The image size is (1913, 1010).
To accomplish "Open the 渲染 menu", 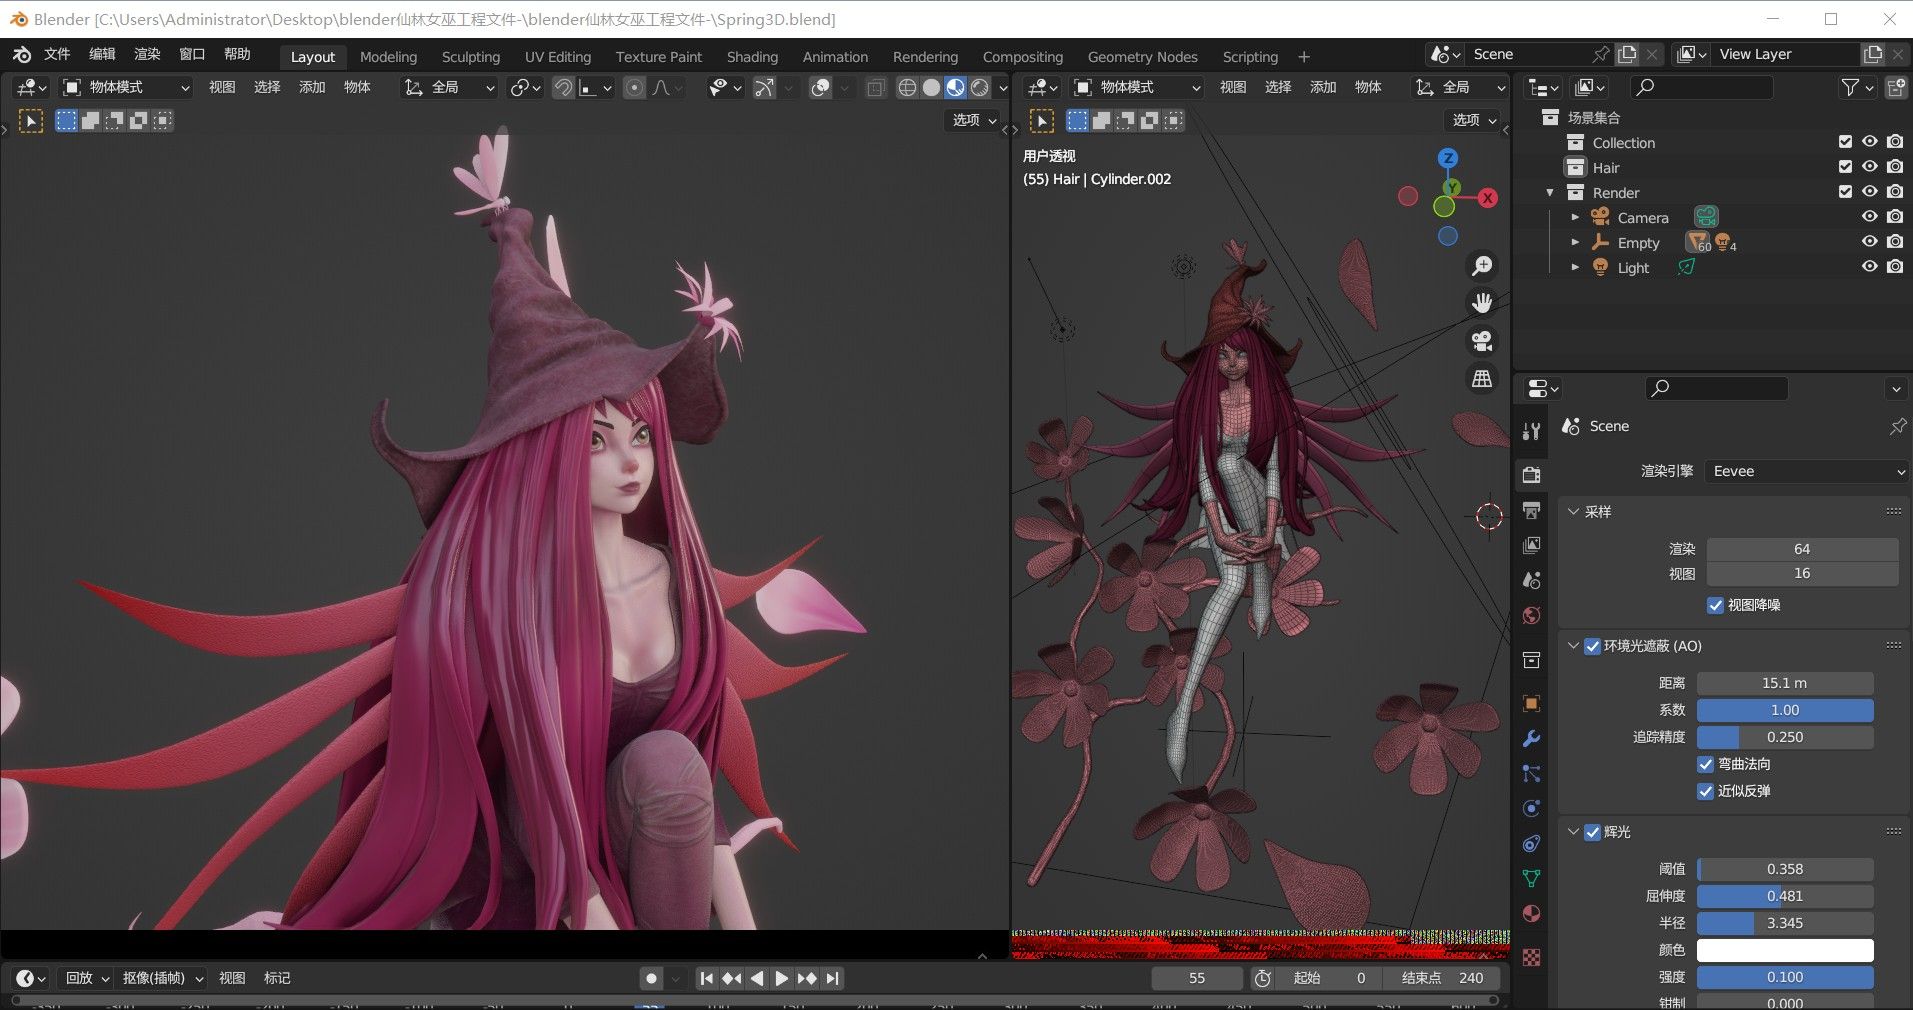I will pos(147,54).
